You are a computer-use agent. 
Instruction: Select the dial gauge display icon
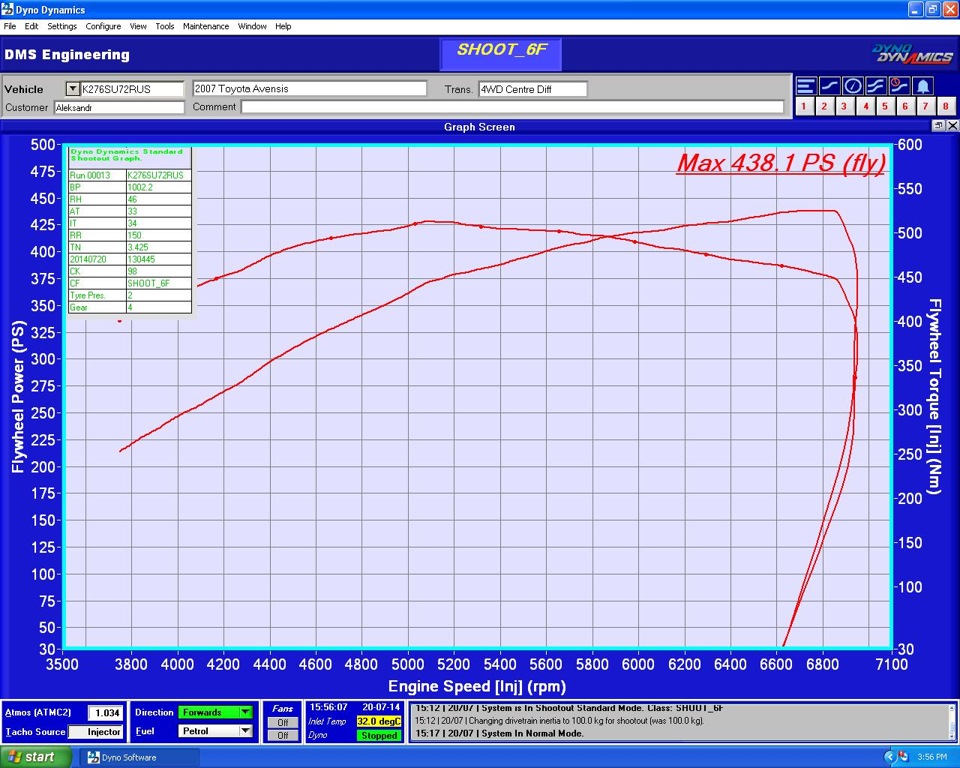pos(851,85)
